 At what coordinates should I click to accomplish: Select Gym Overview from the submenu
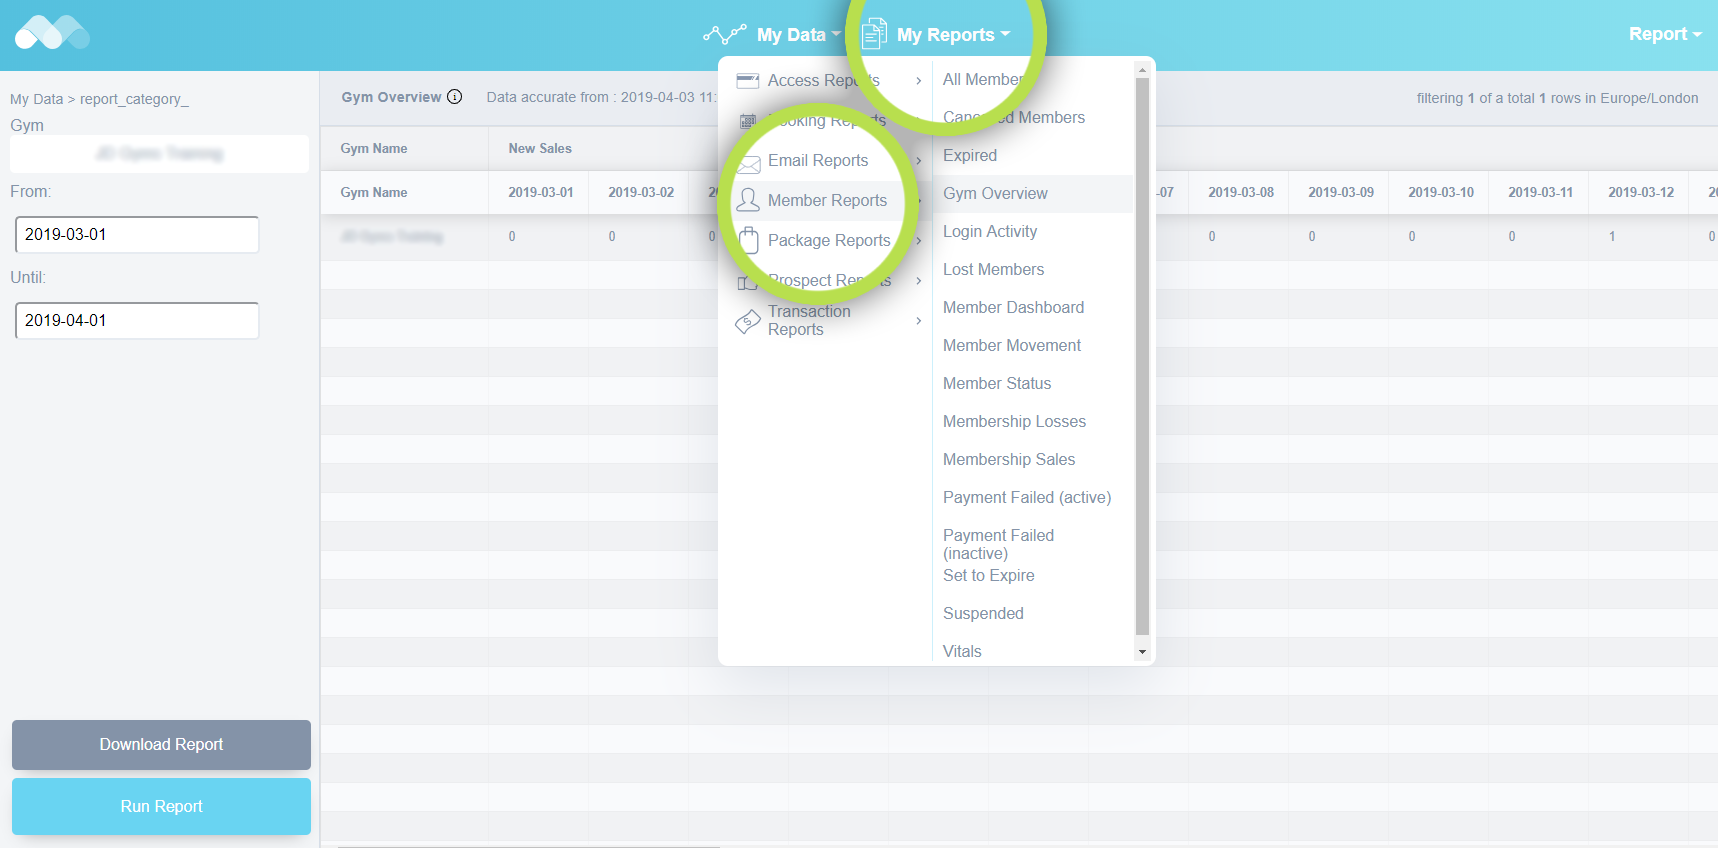995,194
